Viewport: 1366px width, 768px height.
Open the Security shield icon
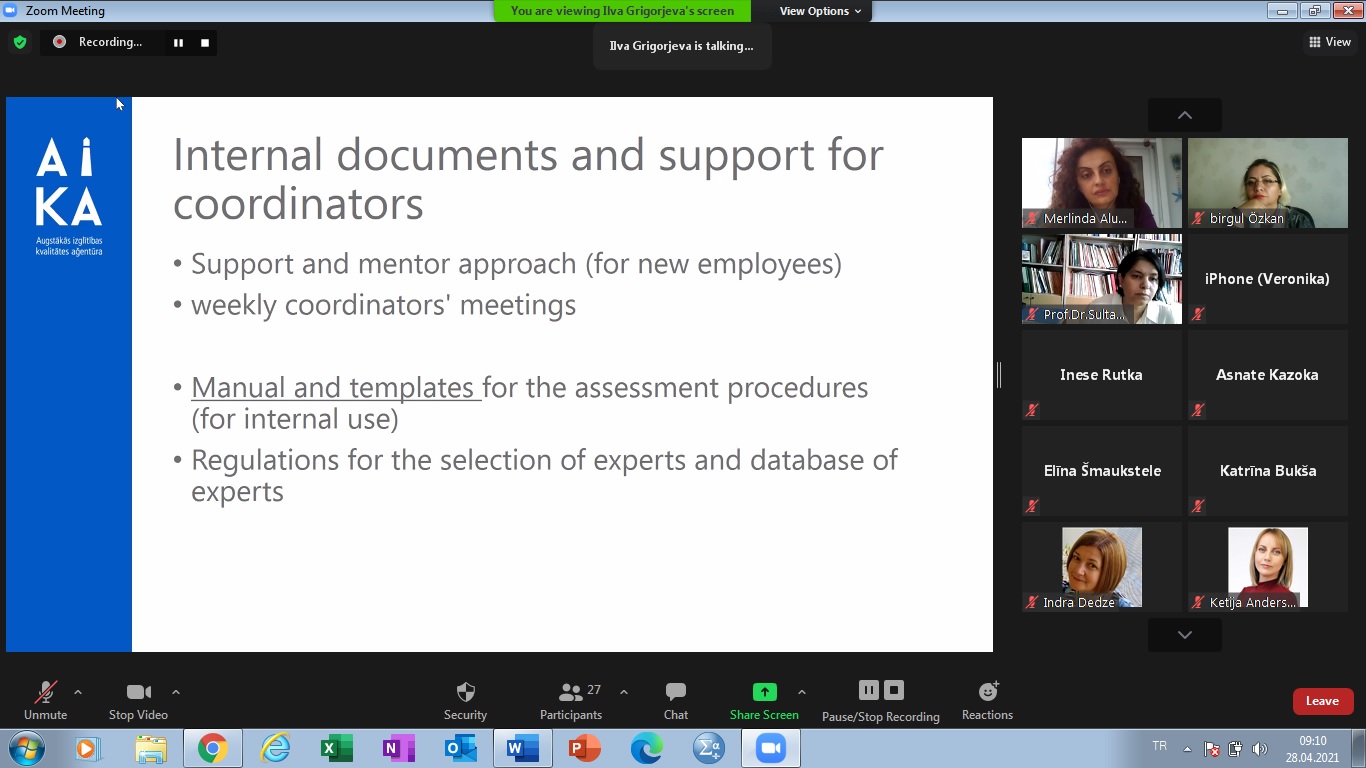coord(465,692)
